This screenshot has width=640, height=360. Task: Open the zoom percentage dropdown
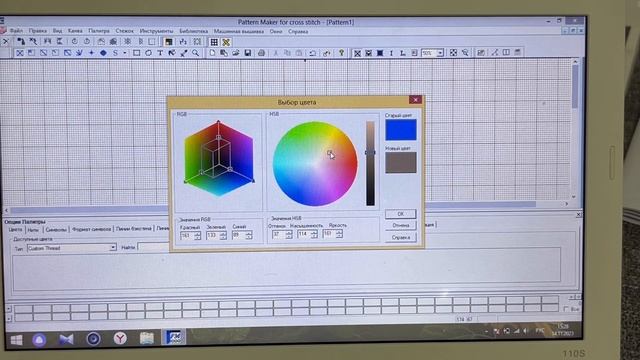440,53
